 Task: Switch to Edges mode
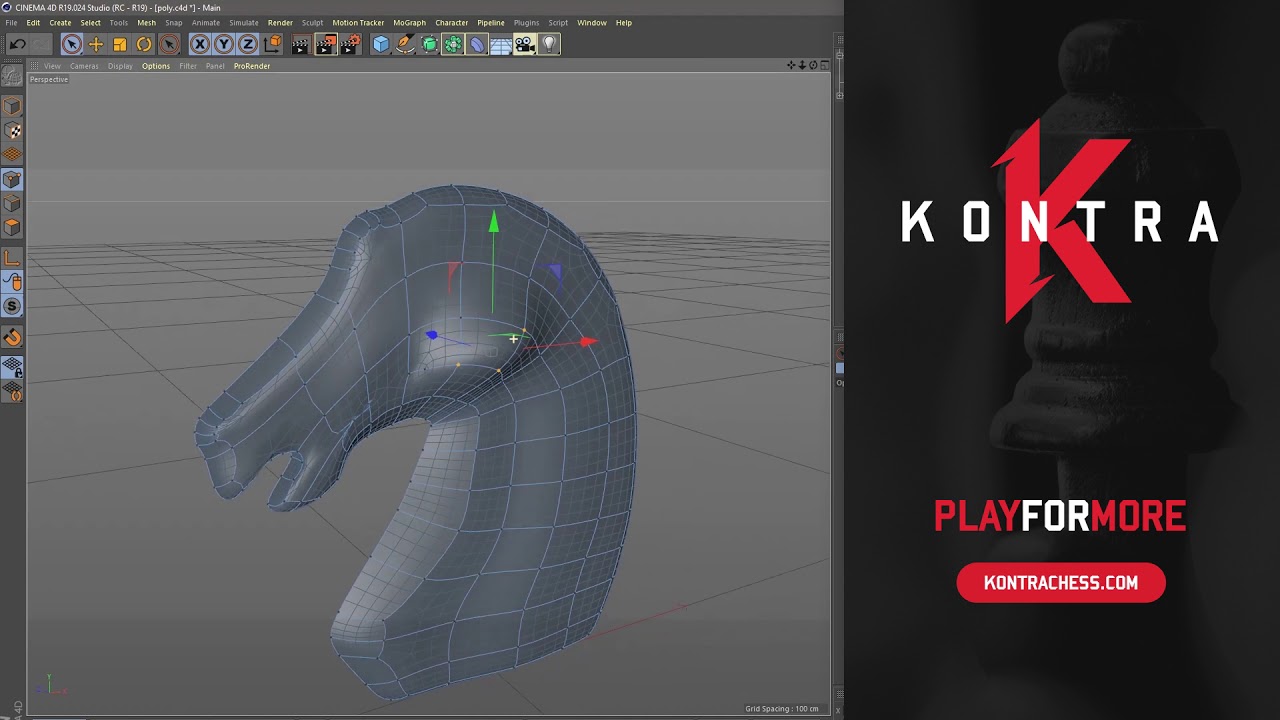[x=12, y=204]
